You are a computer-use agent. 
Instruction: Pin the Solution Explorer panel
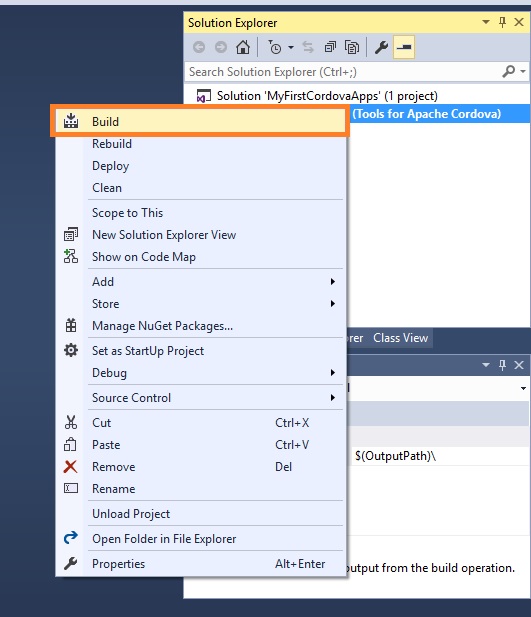pos(502,22)
